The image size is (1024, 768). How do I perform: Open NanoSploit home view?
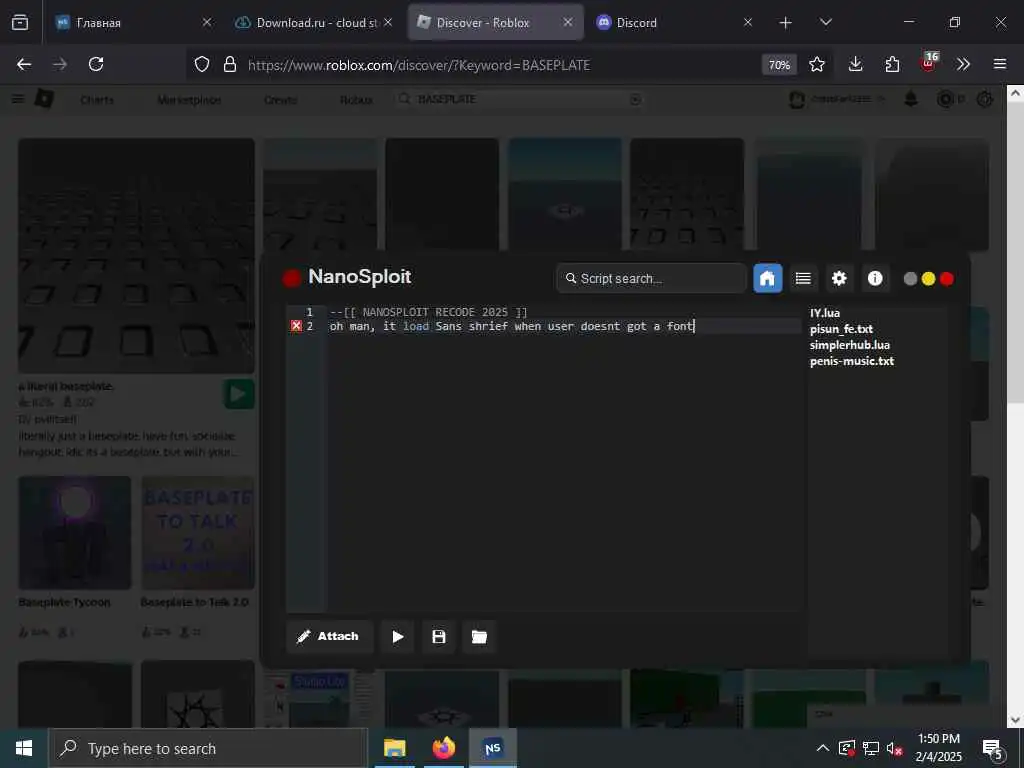[x=767, y=279]
